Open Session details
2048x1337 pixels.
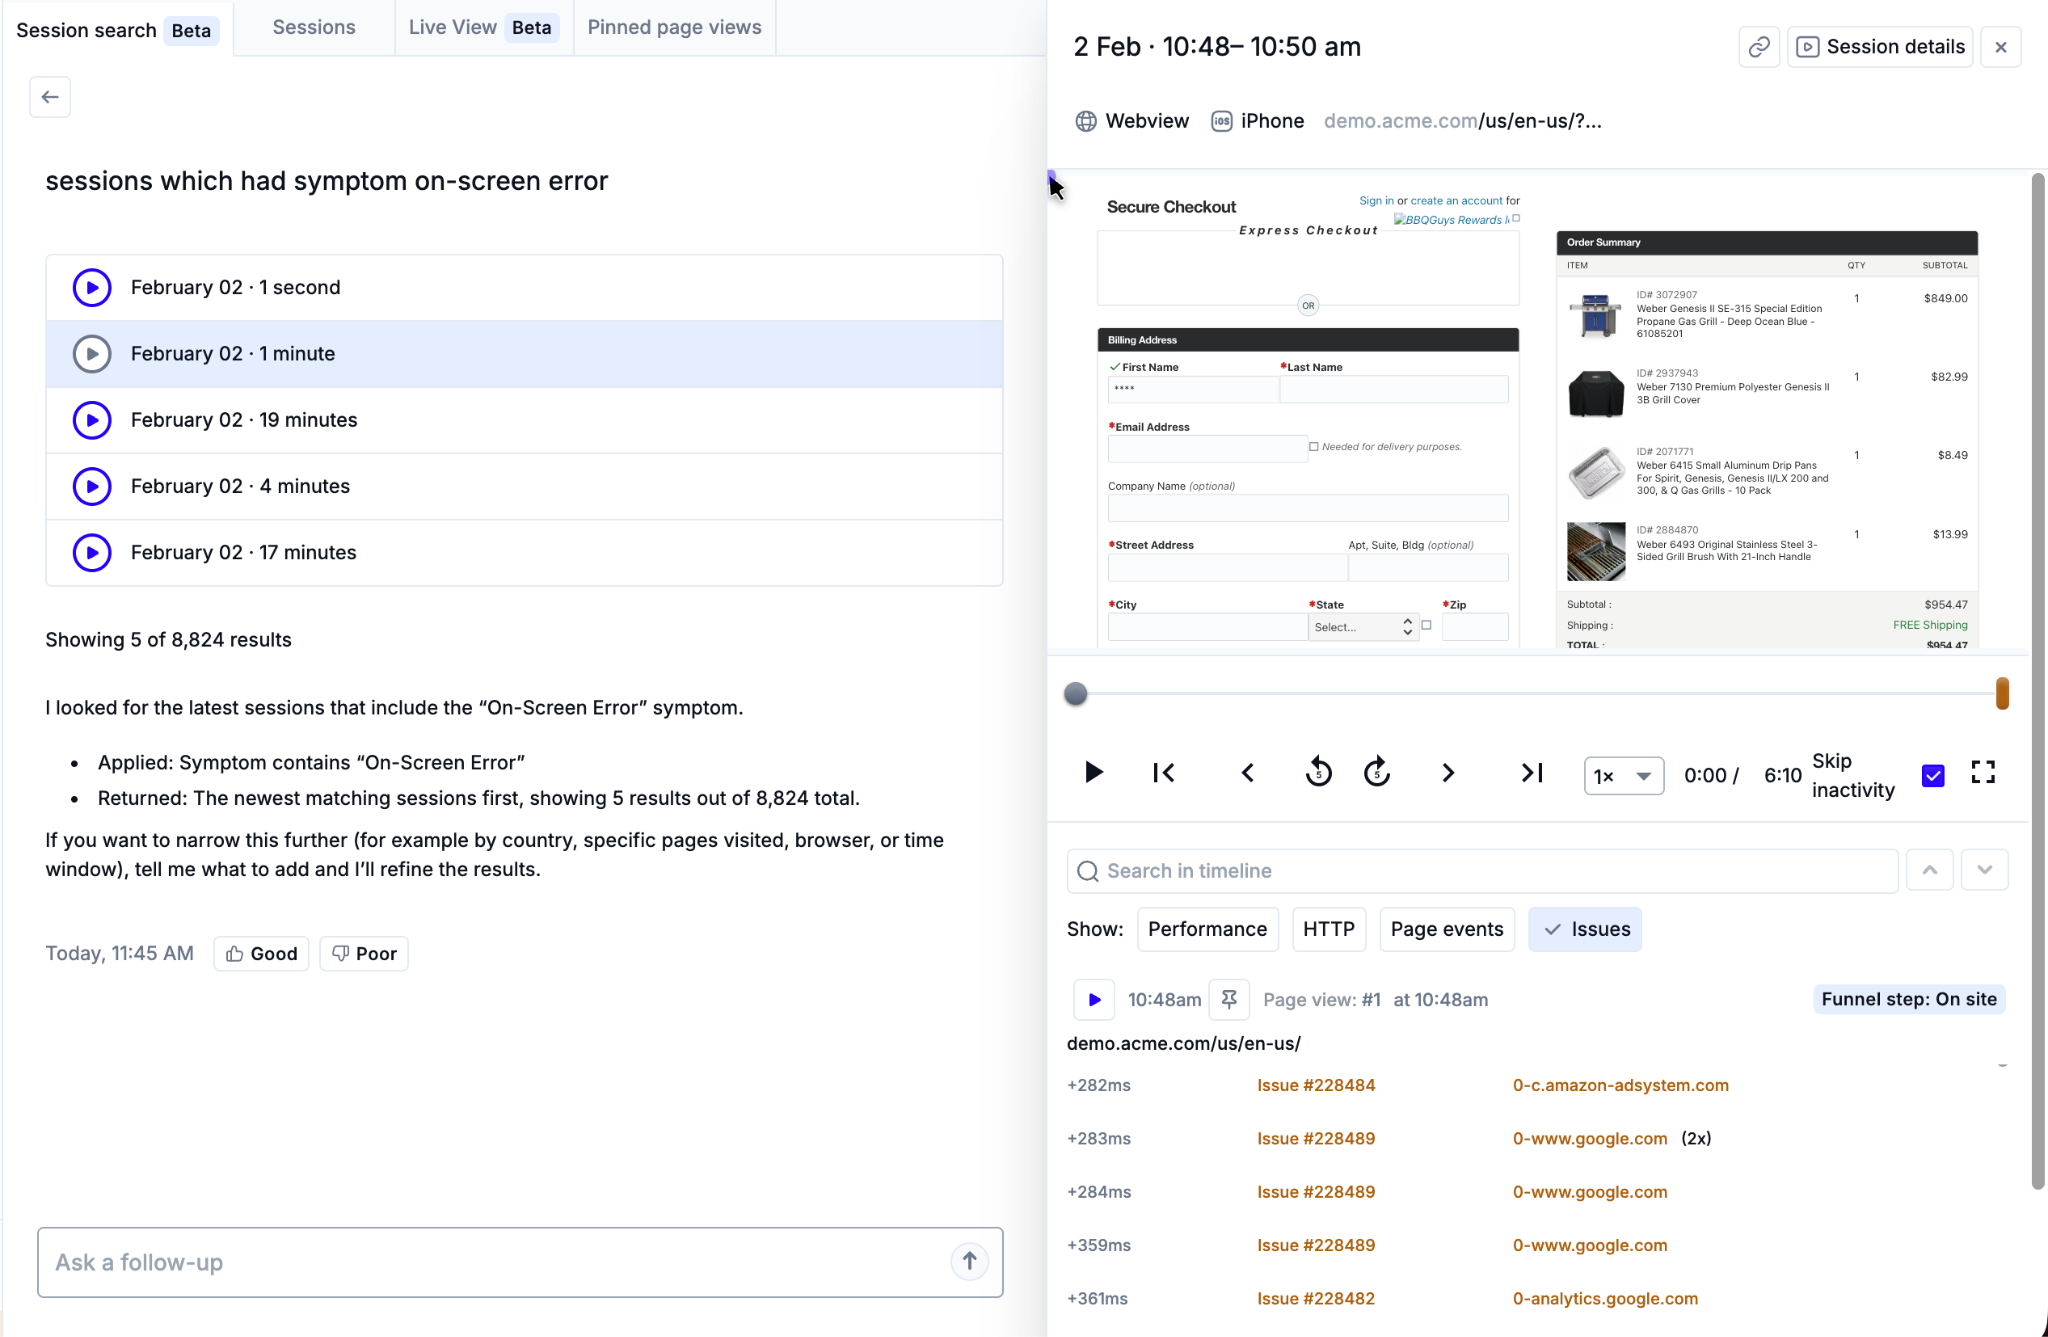1880,47
